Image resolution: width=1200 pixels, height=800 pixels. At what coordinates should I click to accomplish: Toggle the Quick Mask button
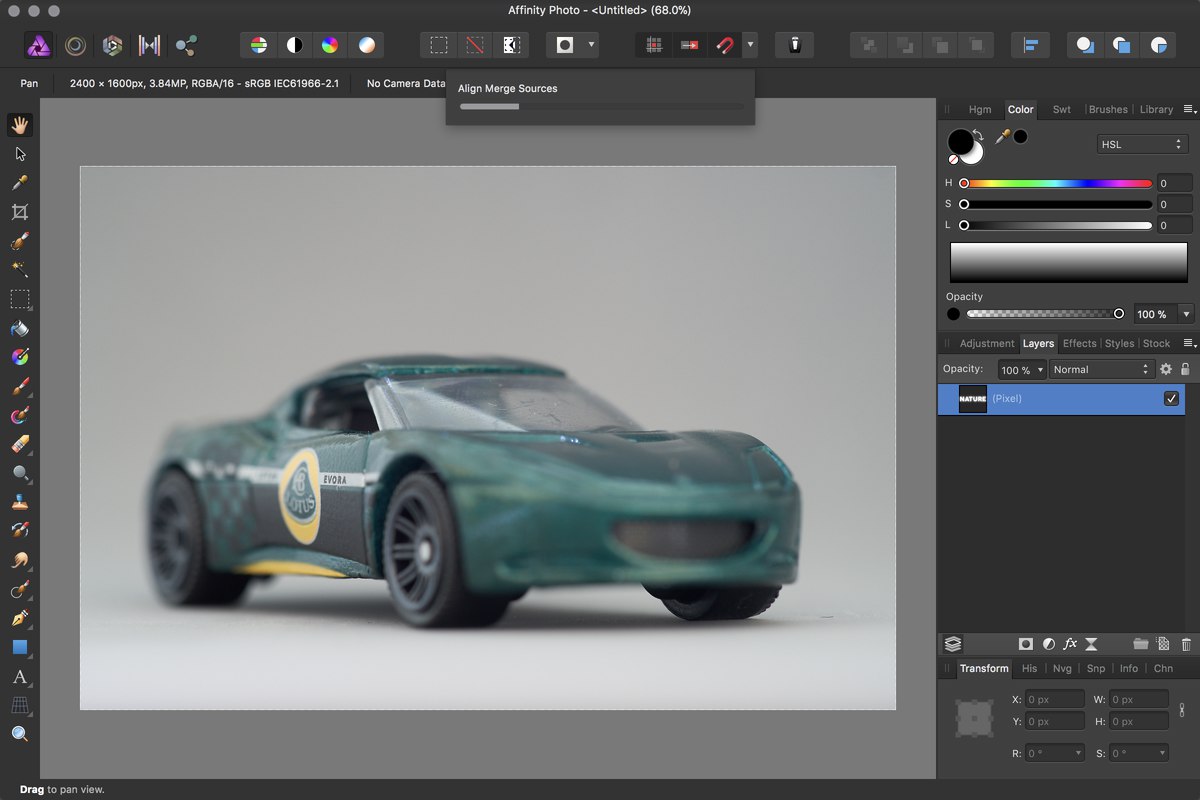[566, 45]
